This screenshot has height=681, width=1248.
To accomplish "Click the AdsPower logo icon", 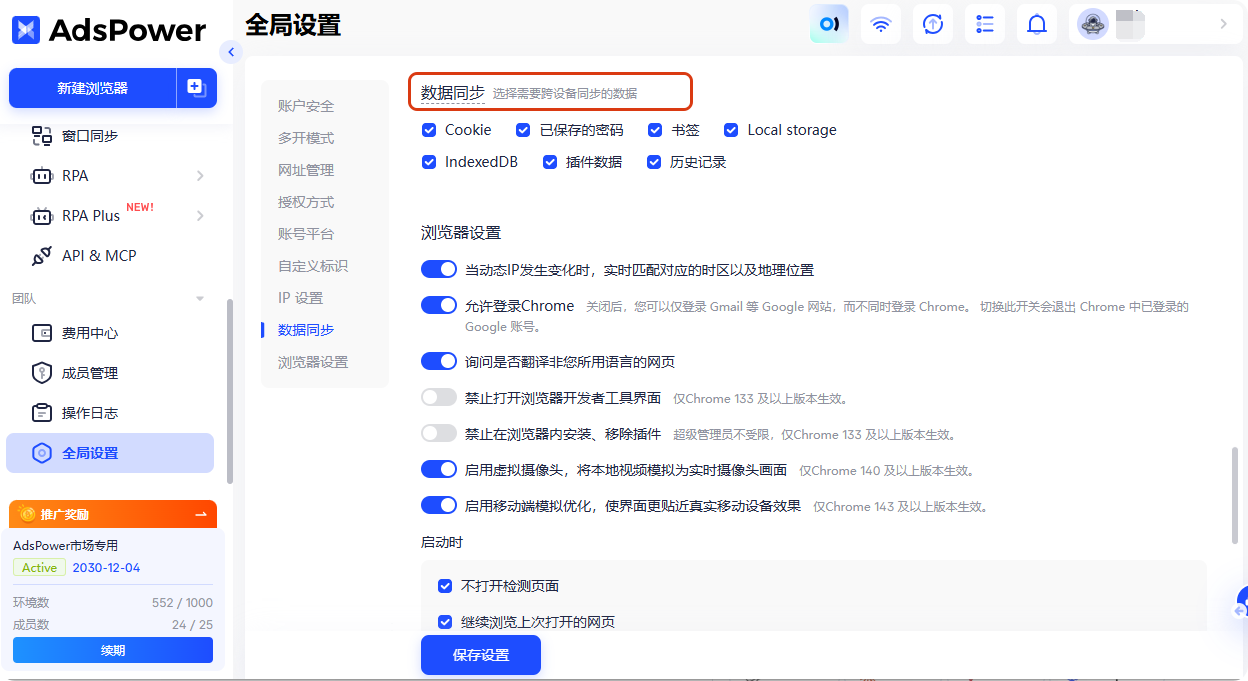I will pos(25,30).
